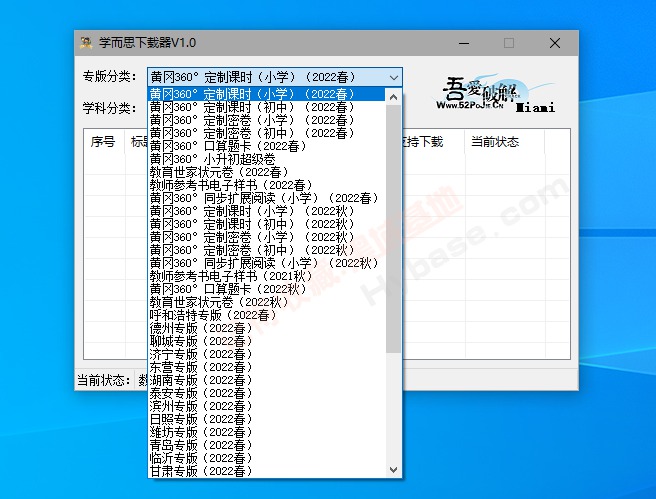Select 黄冈360° 定制课时（小学）（2022春） highlighted option

(266, 94)
